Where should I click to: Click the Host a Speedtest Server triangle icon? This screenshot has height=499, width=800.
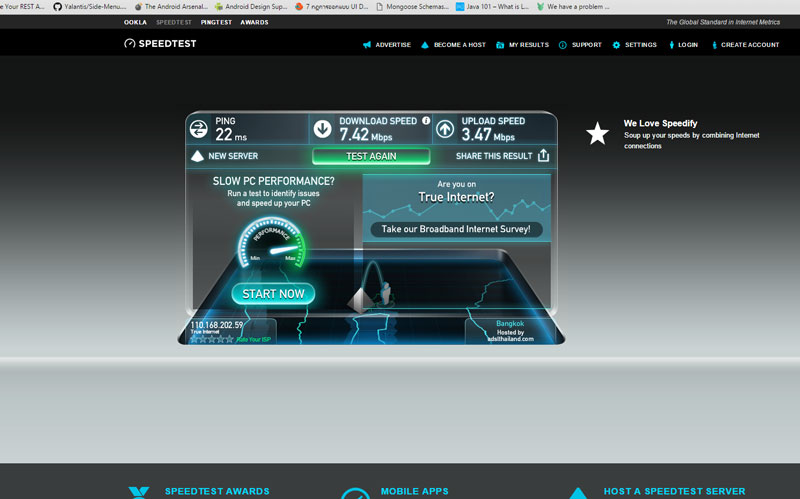coord(578,493)
